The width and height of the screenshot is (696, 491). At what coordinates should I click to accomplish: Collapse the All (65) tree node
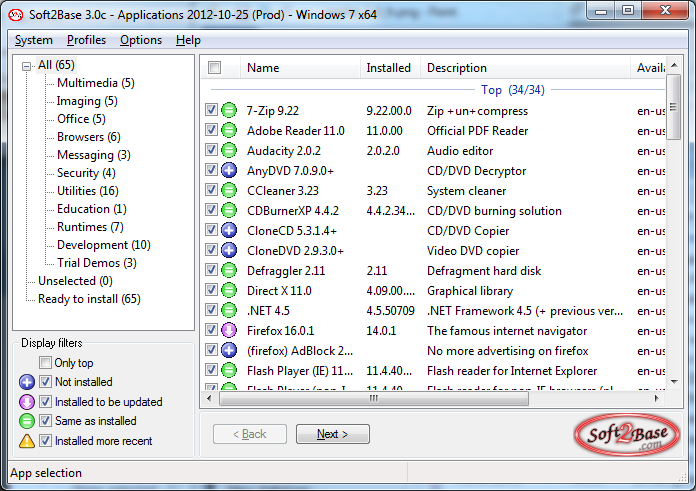(x=27, y=66)
